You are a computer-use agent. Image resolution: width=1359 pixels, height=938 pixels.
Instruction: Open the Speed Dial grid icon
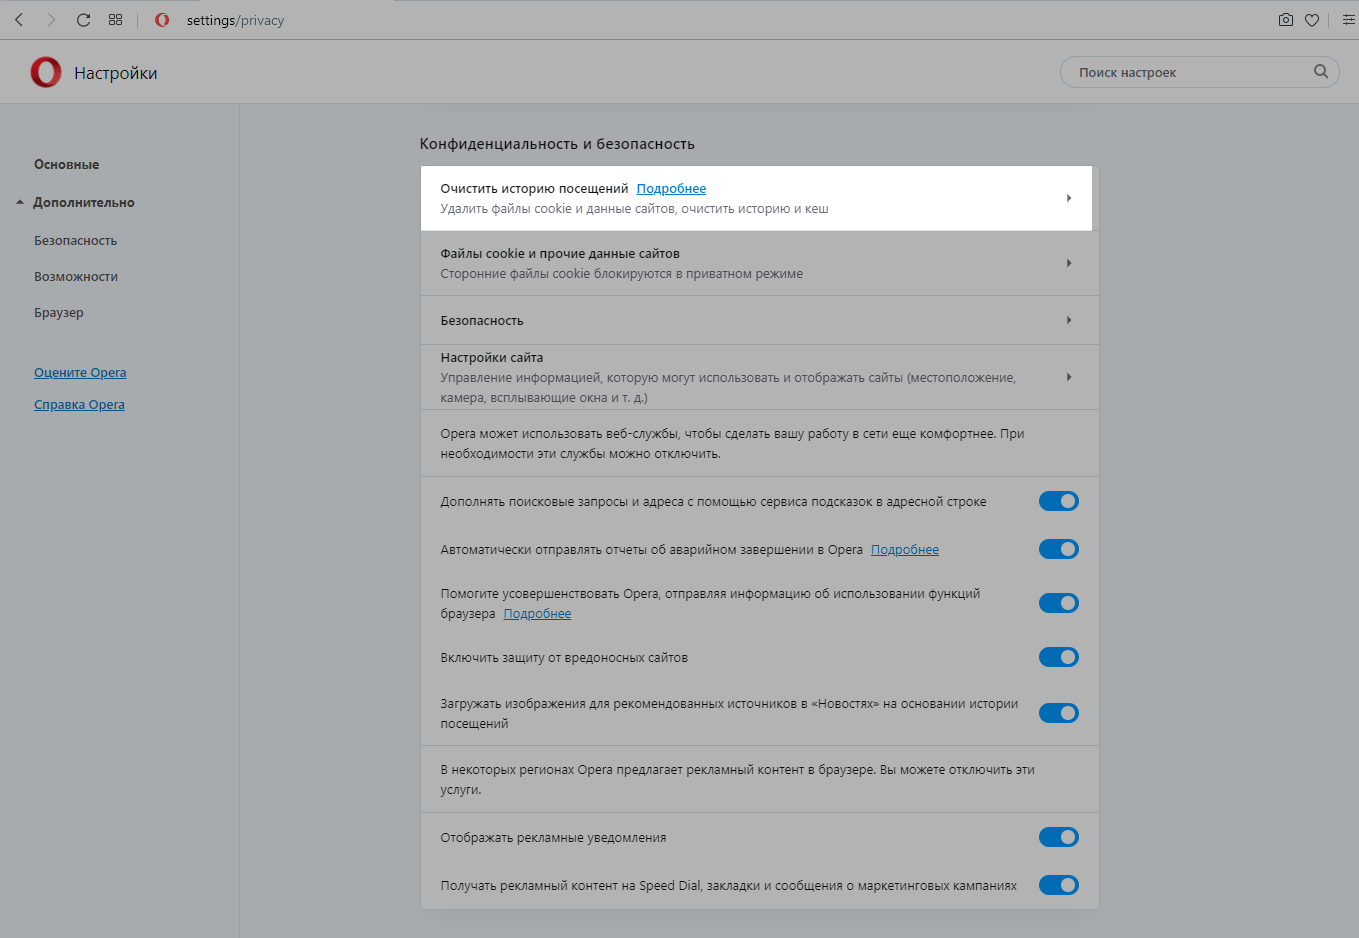pos(116,20)
